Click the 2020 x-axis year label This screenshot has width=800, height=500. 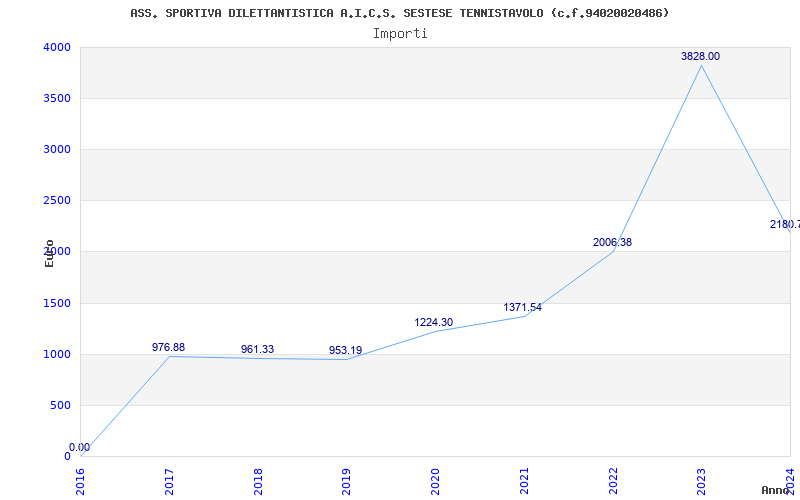(435, 482)
